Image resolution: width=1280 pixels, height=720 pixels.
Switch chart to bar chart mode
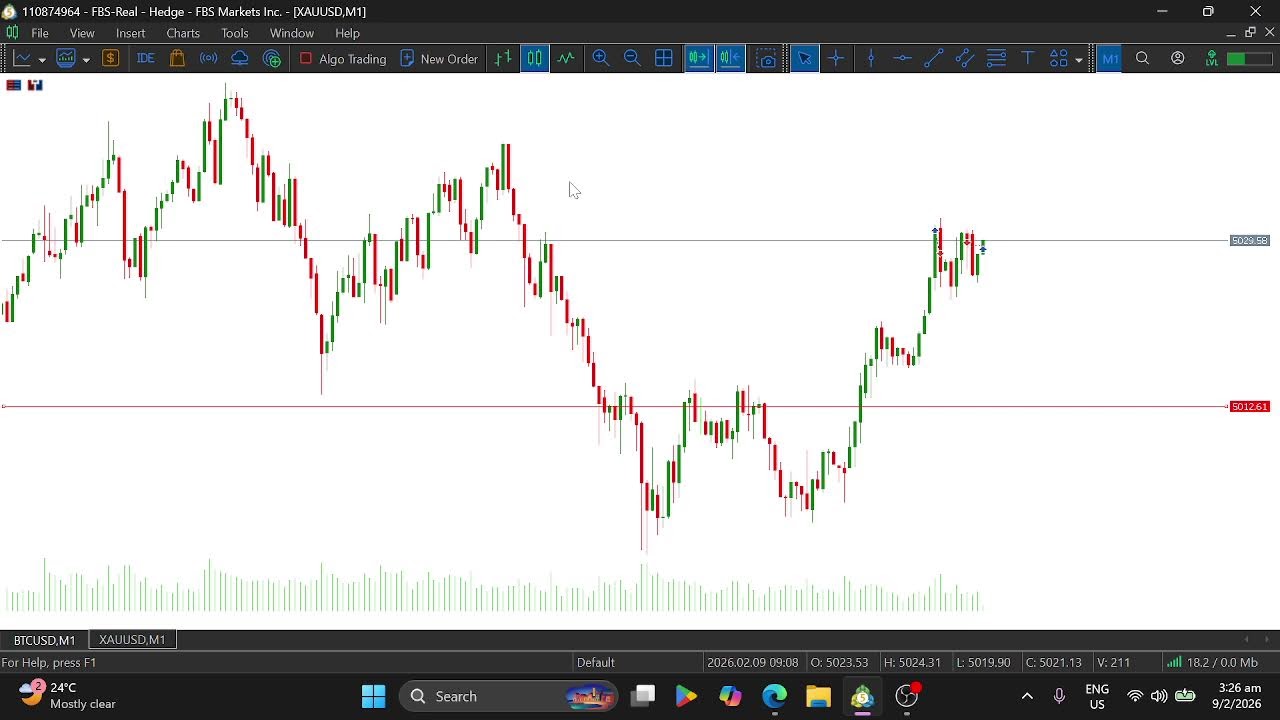point(503,59)
